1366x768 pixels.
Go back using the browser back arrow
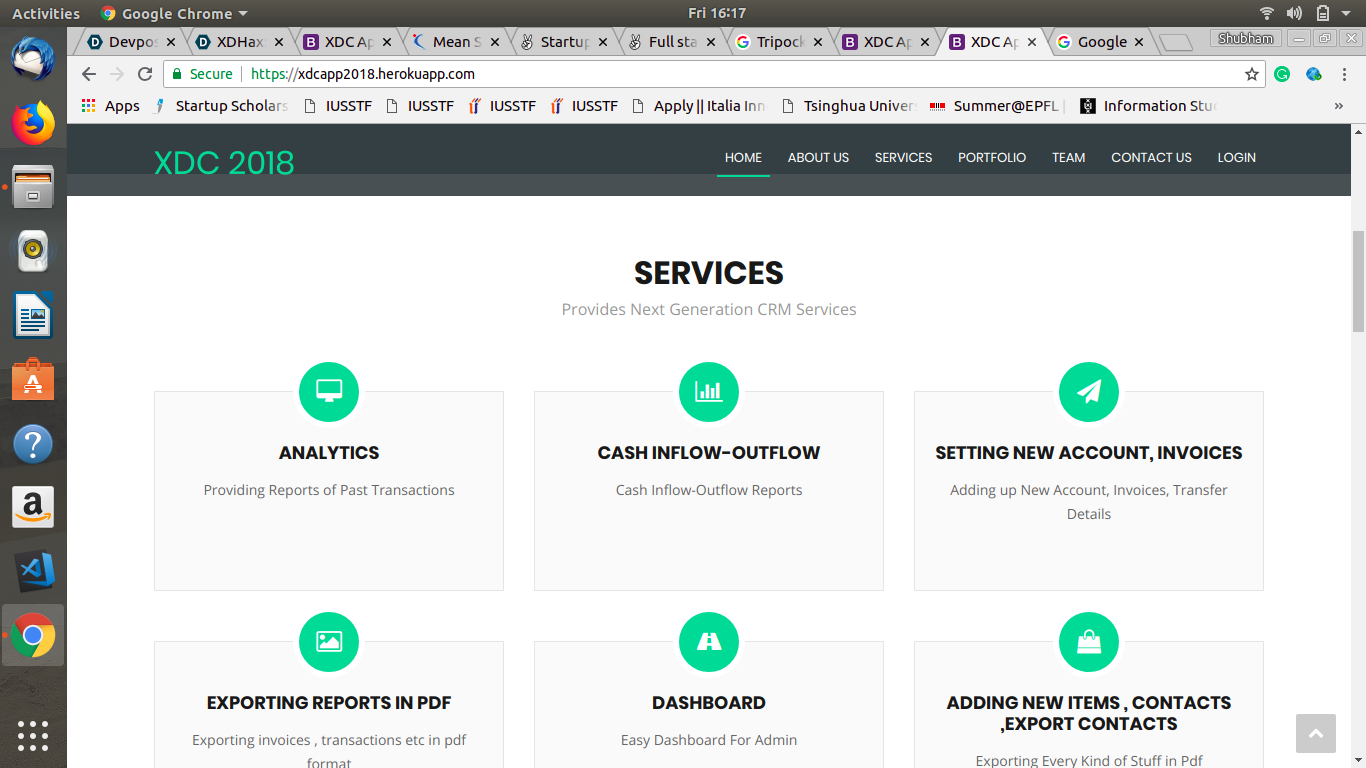pyautogui.click(x=89, y=74)
